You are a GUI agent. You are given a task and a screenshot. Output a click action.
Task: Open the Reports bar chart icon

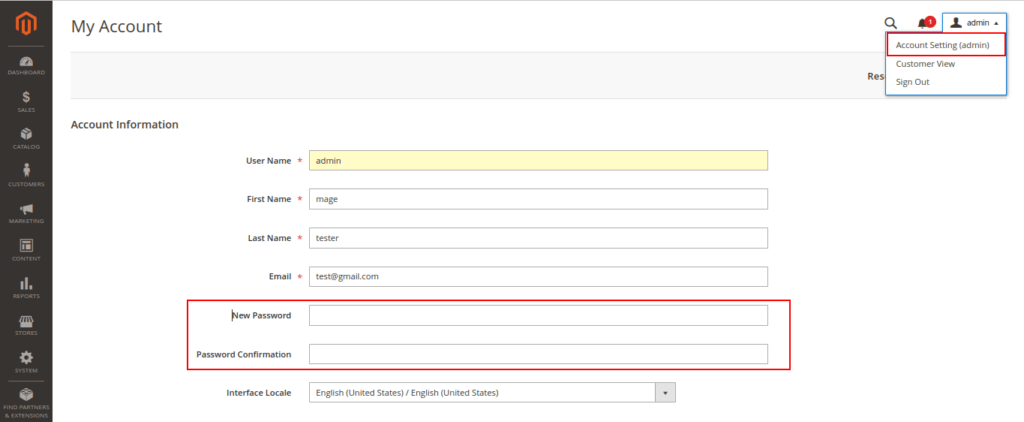(x=26, y=287)
